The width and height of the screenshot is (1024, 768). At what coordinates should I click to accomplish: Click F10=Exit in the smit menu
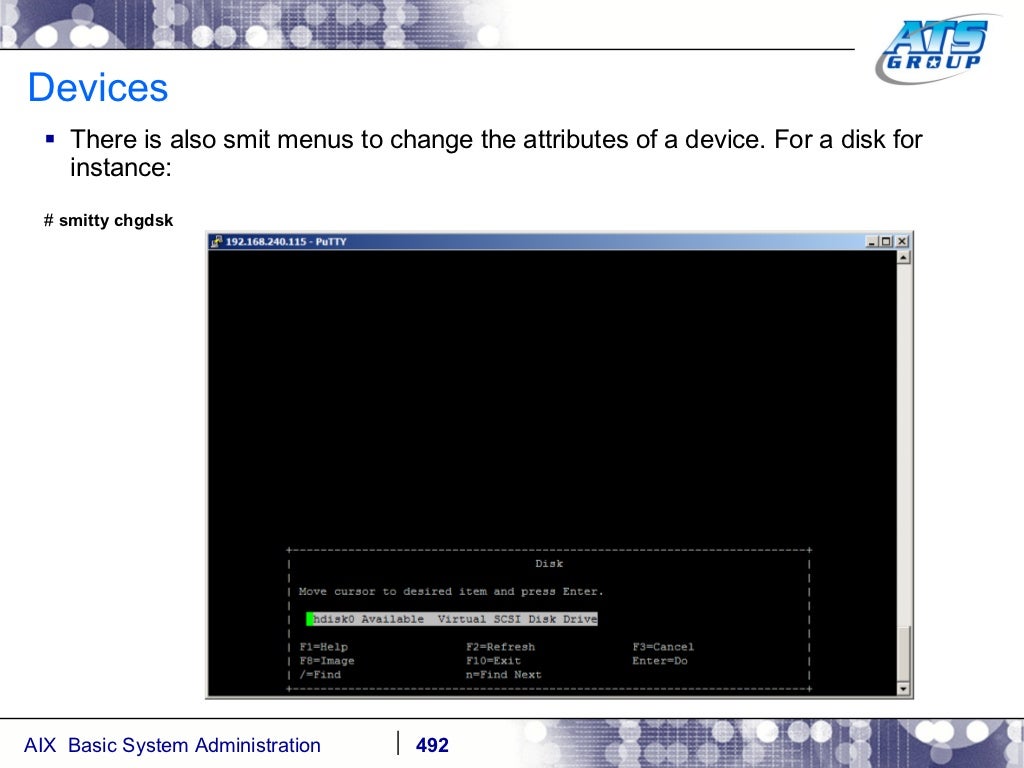click(x=493, y=661)
